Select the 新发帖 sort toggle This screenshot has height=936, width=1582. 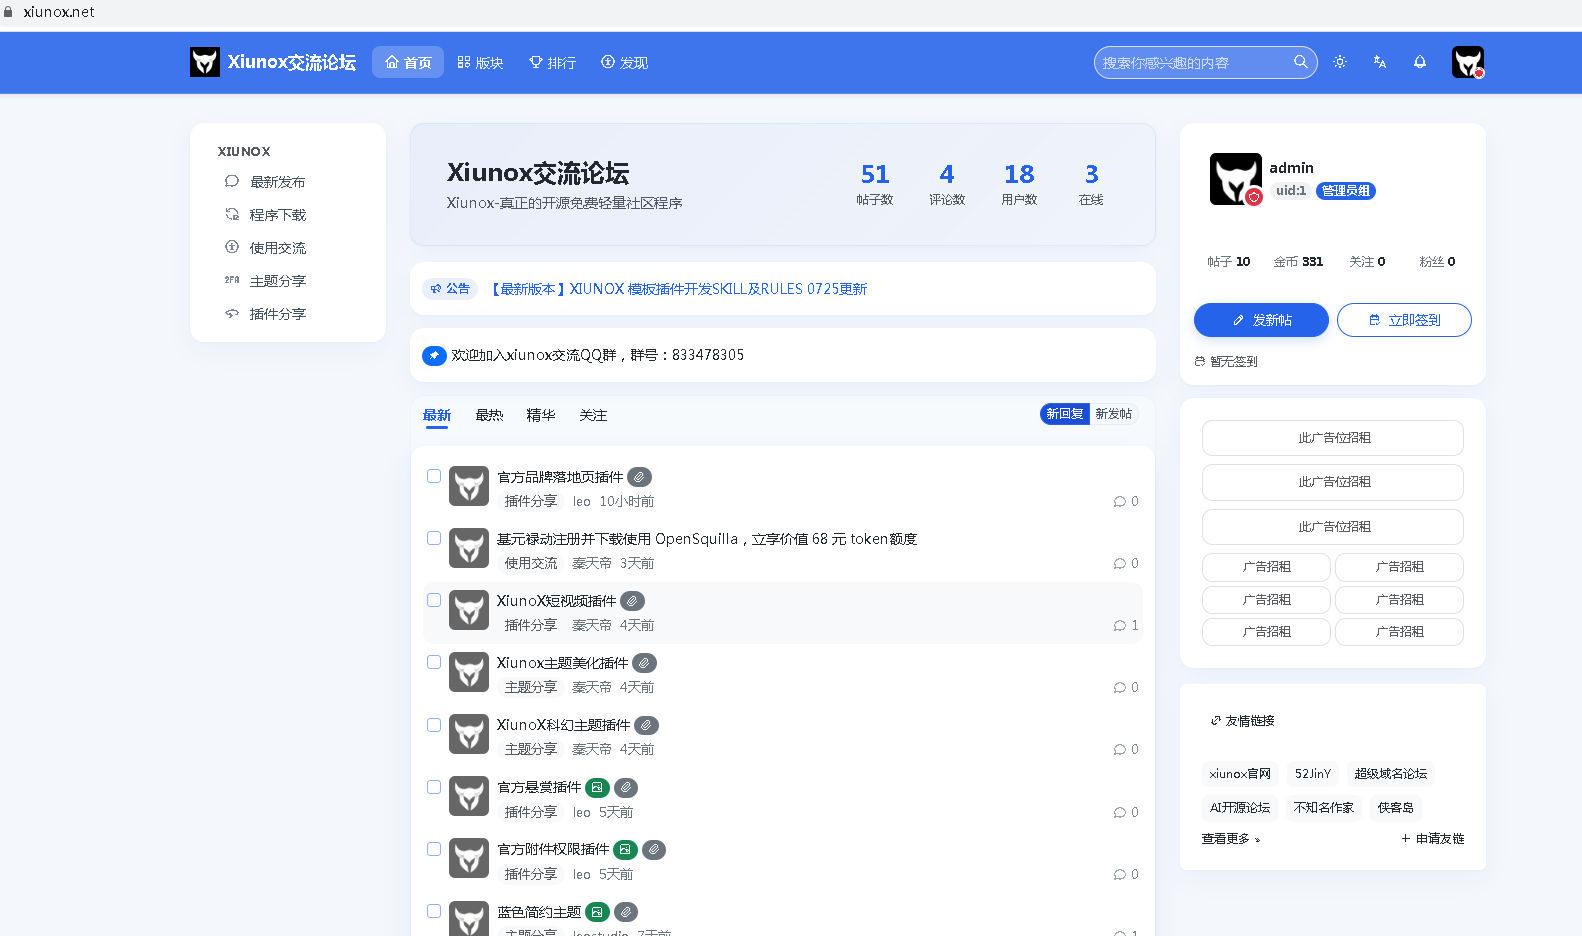tap(1113, 414)
